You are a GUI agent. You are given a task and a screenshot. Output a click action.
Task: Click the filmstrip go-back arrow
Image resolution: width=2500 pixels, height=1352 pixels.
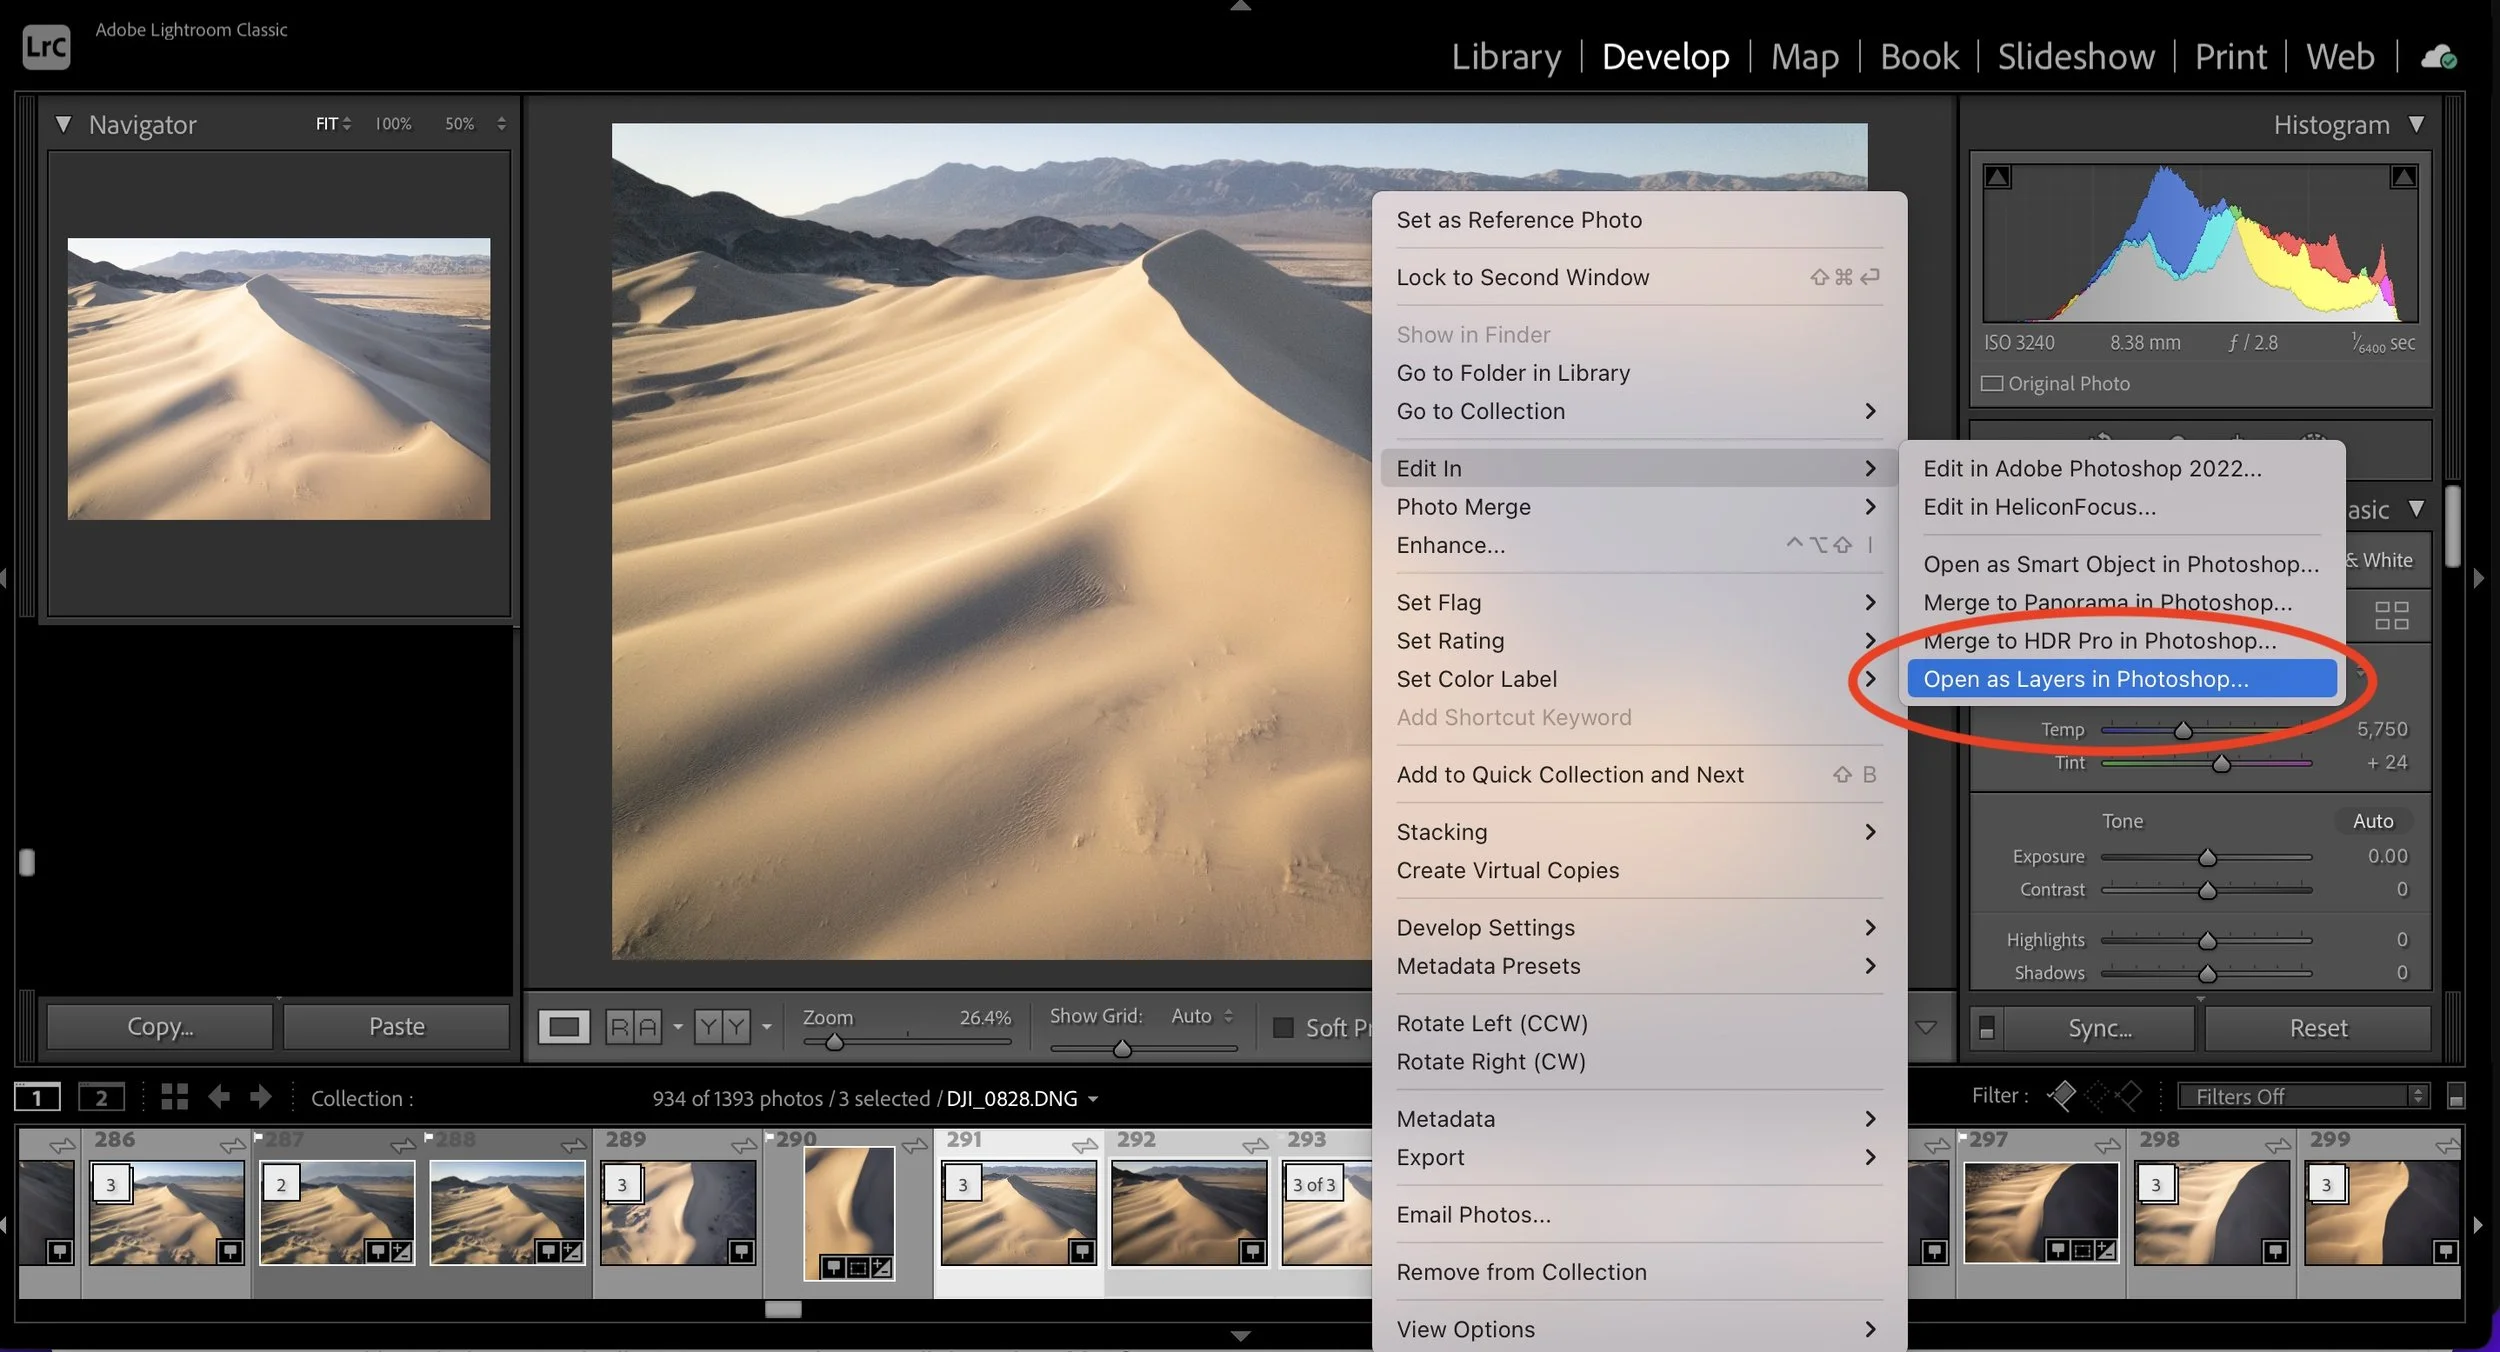[219, 1097]
